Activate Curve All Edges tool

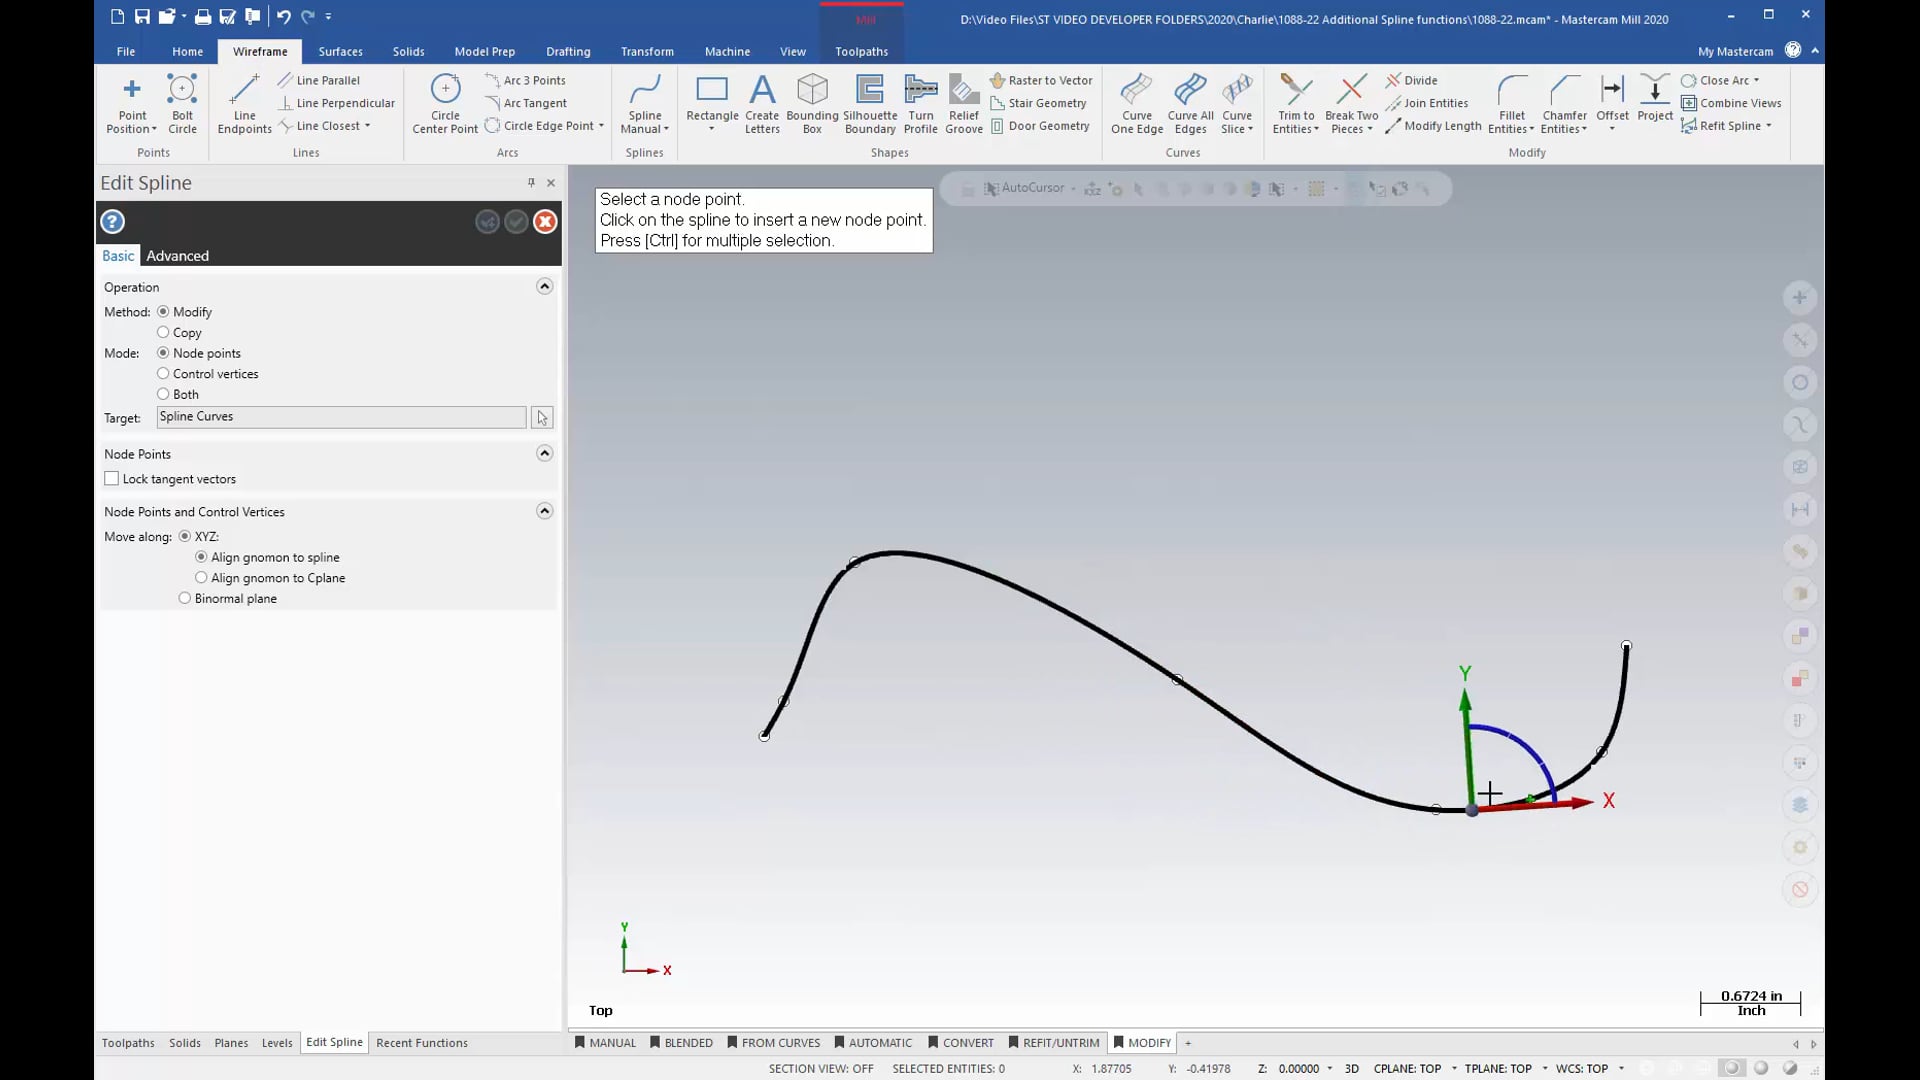pyautogui.click(x=1190, y=103)
